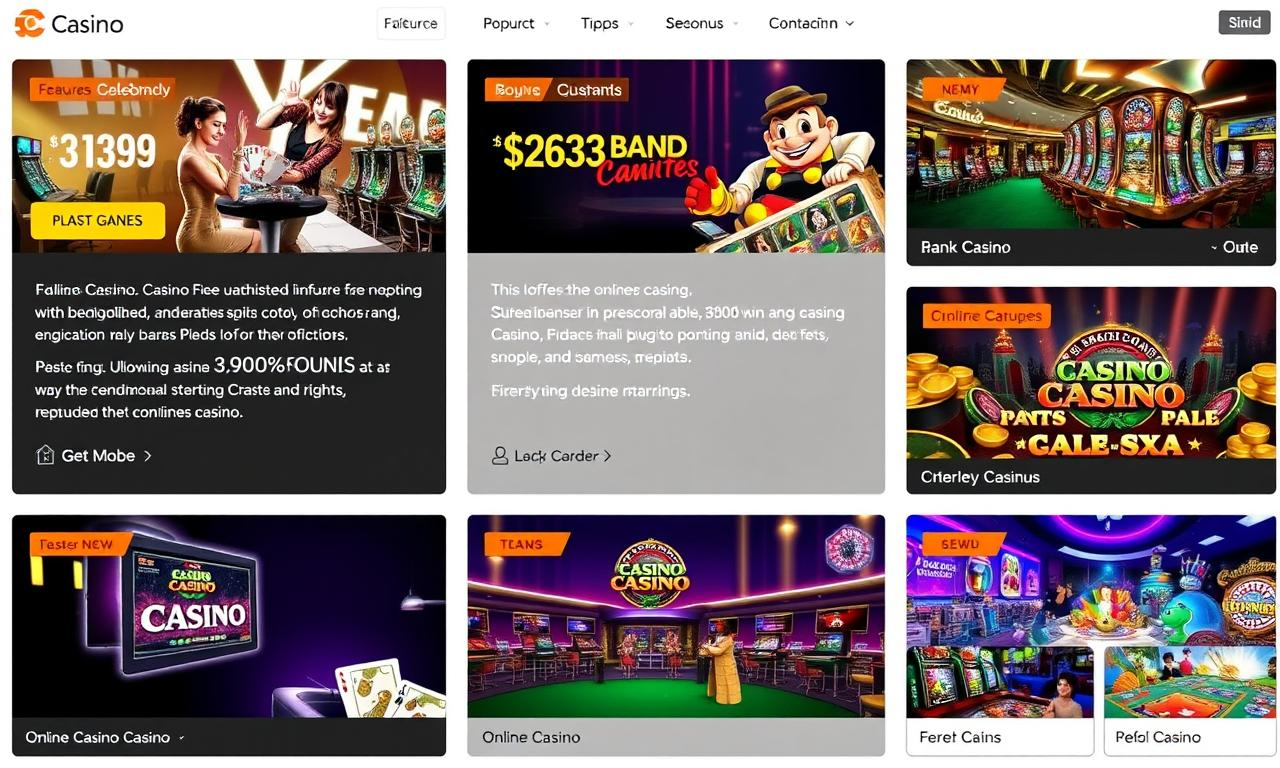Click the person icon beside Lack Carder
This screenshot has width=1280, height=768.
(x=500, y=456)
